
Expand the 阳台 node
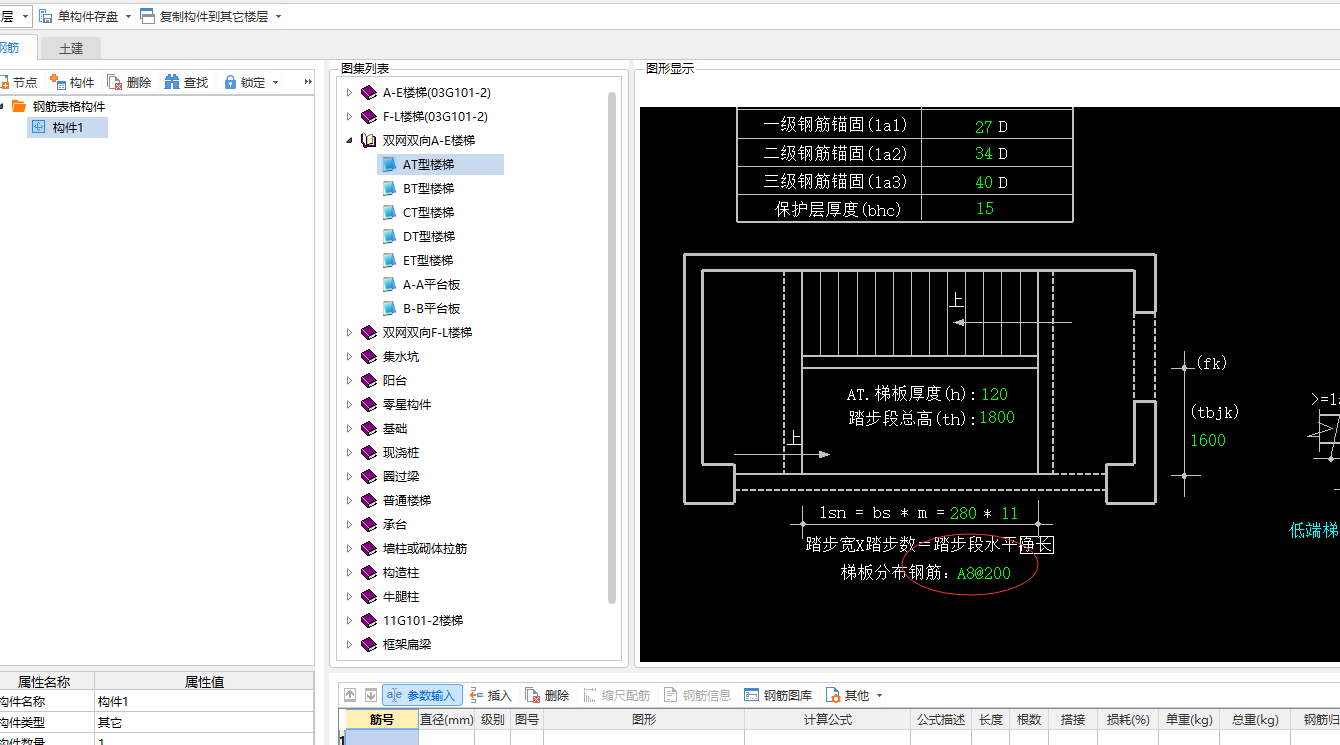point(349,380)
